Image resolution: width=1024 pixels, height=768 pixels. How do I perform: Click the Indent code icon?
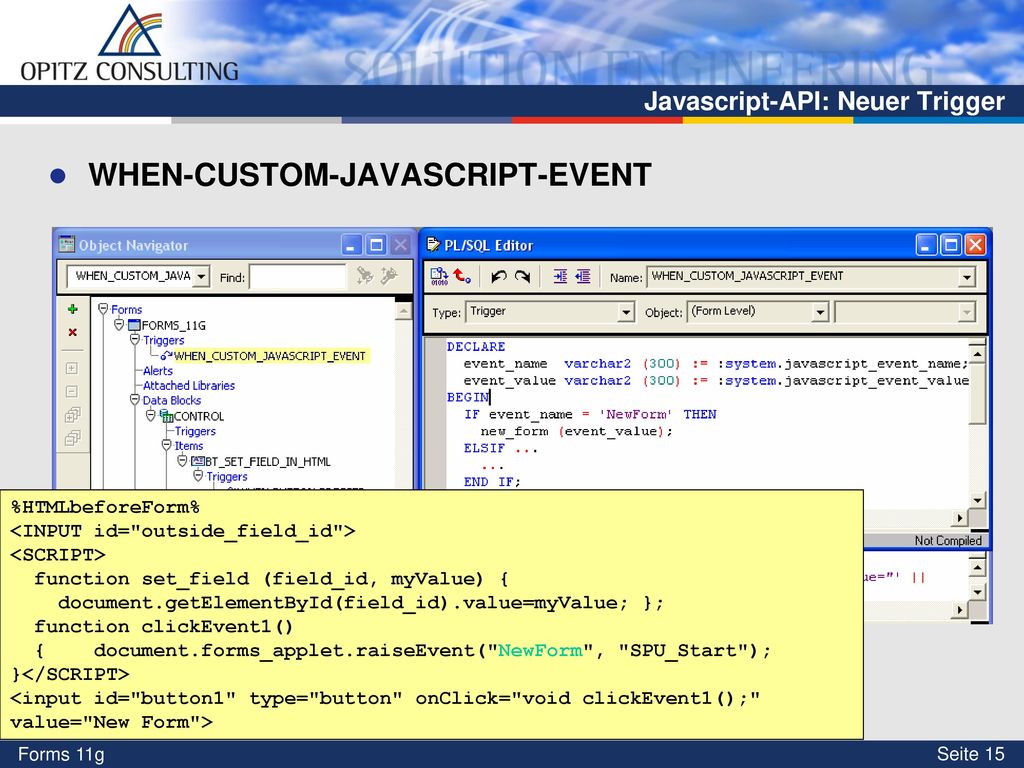coord(560,277)
